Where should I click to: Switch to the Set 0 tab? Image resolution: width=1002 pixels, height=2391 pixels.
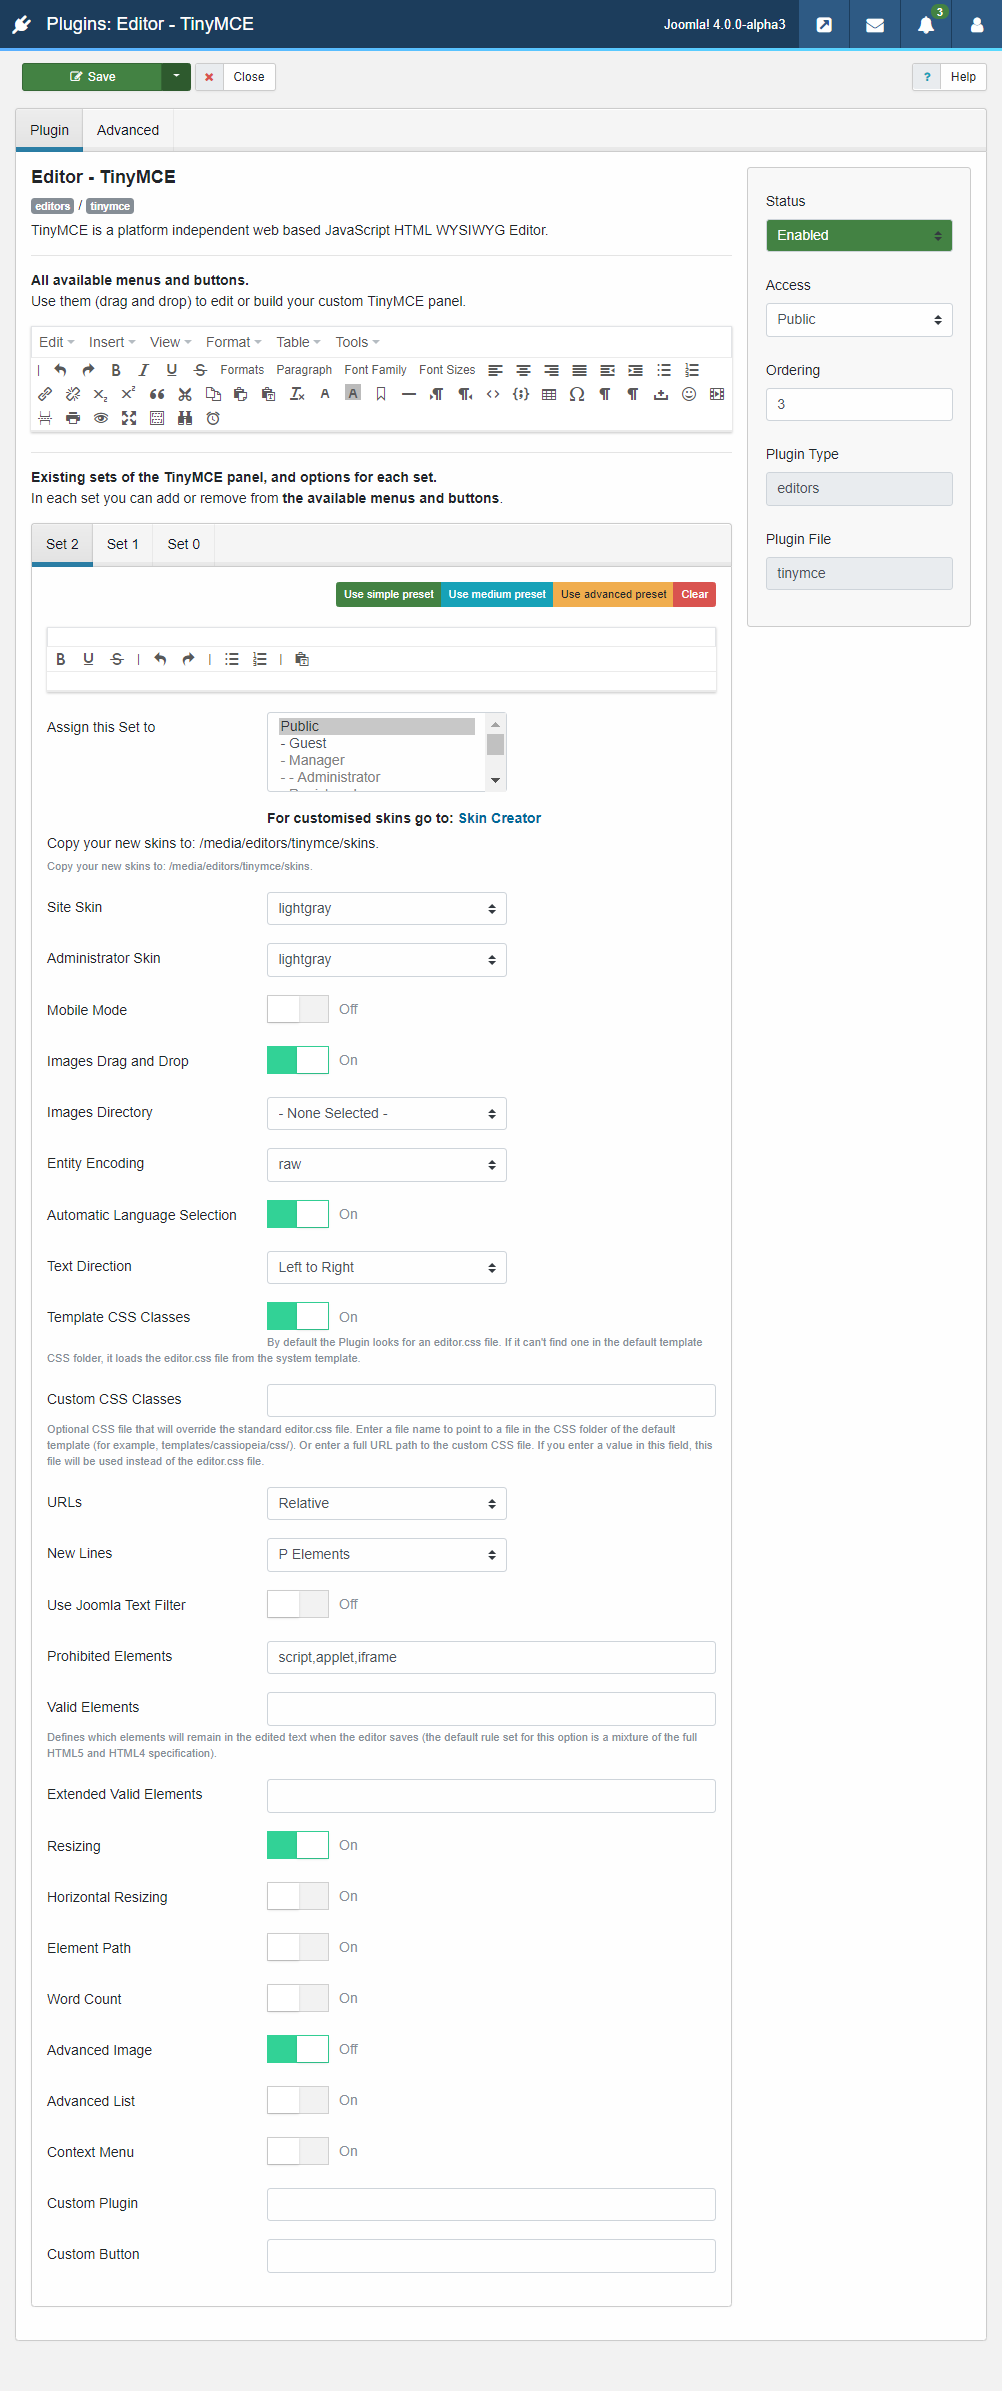click(184, 544)
